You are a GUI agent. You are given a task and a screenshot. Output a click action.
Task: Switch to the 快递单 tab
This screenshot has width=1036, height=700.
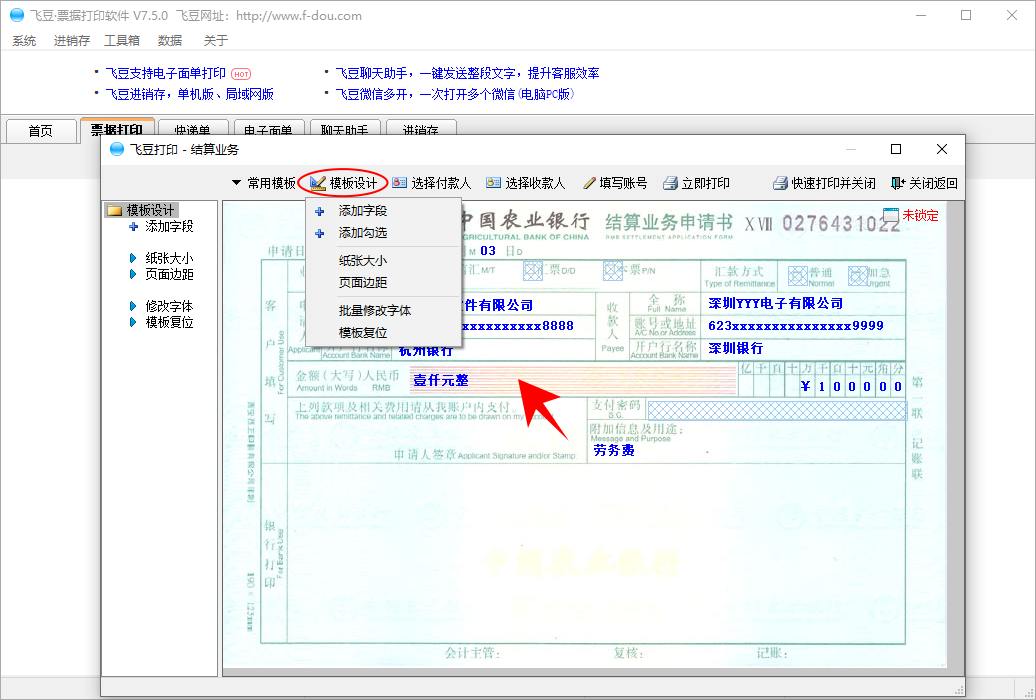(x=192, y=130)
